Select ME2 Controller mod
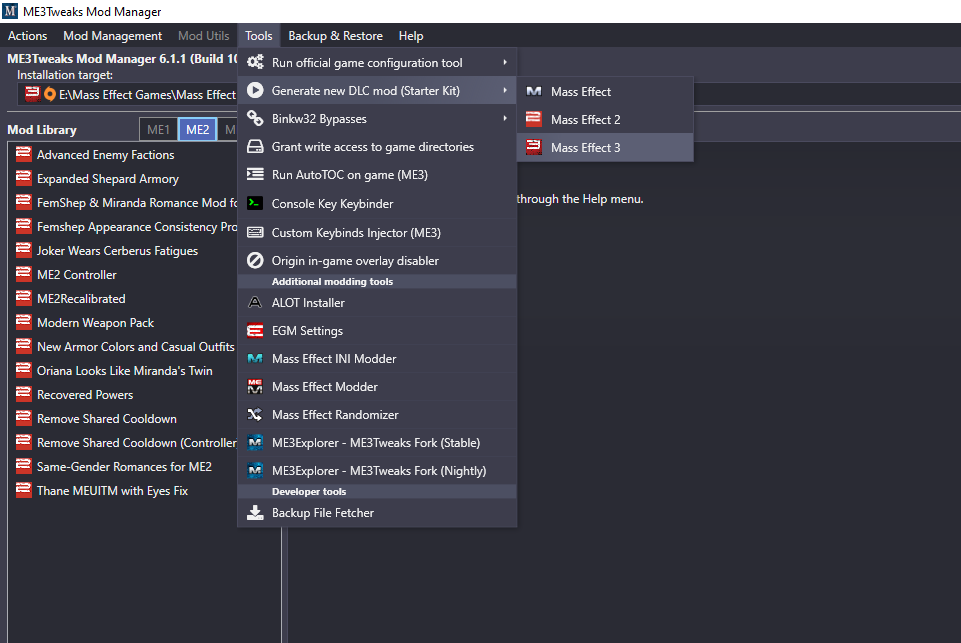 (77, 275)
